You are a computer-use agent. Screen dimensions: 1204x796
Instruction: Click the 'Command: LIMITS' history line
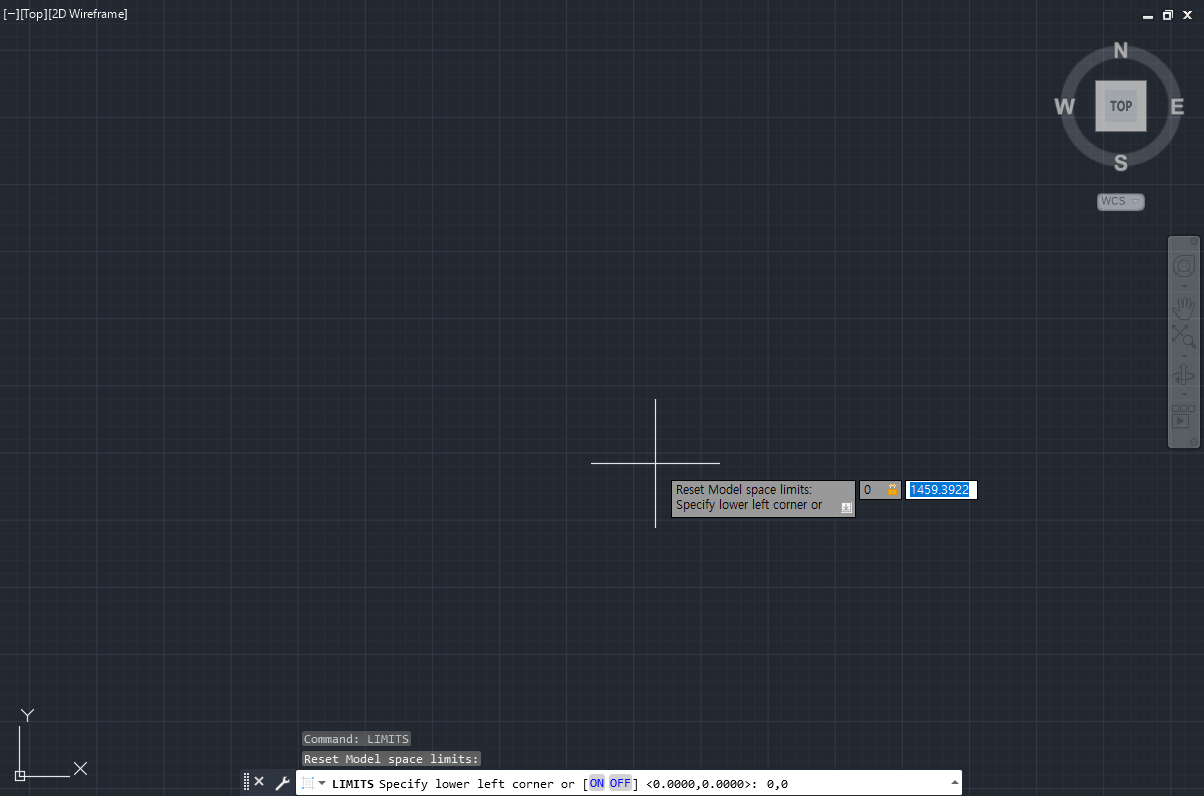point(356,739)
